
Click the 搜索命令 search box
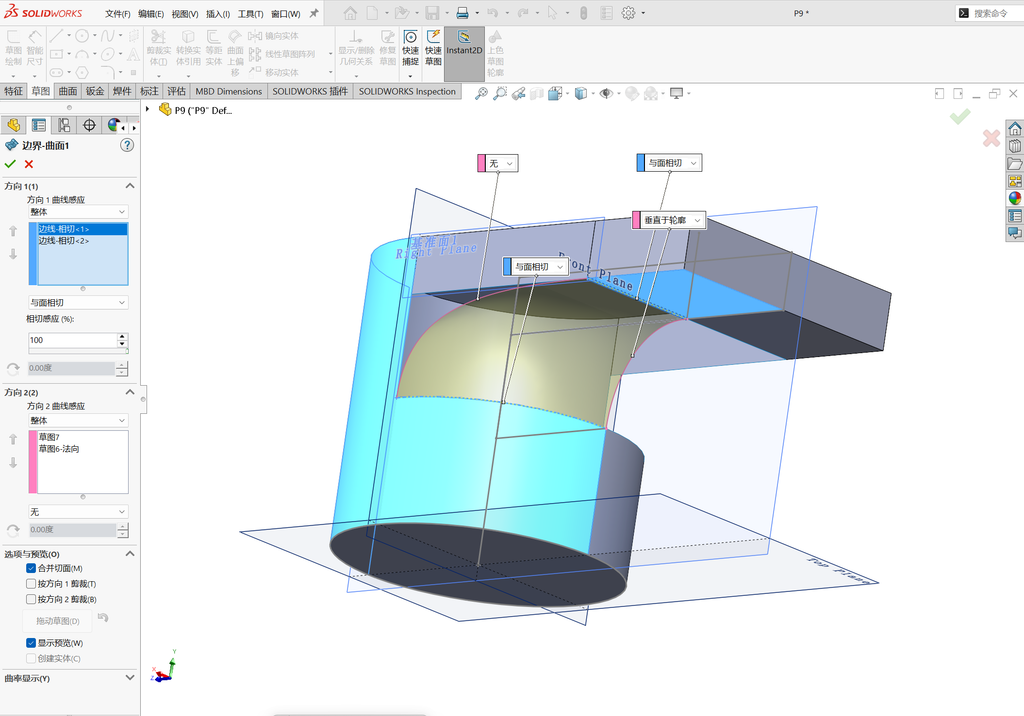(991, 13)
